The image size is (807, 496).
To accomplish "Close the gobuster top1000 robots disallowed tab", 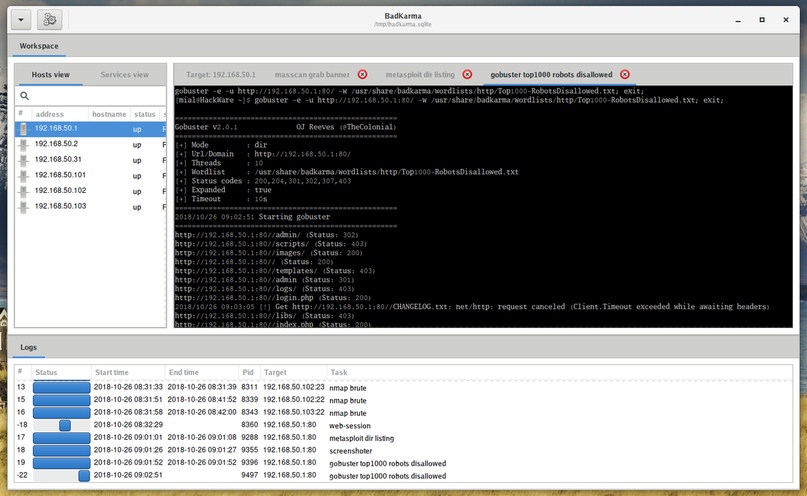I will [x=625, y=74].
